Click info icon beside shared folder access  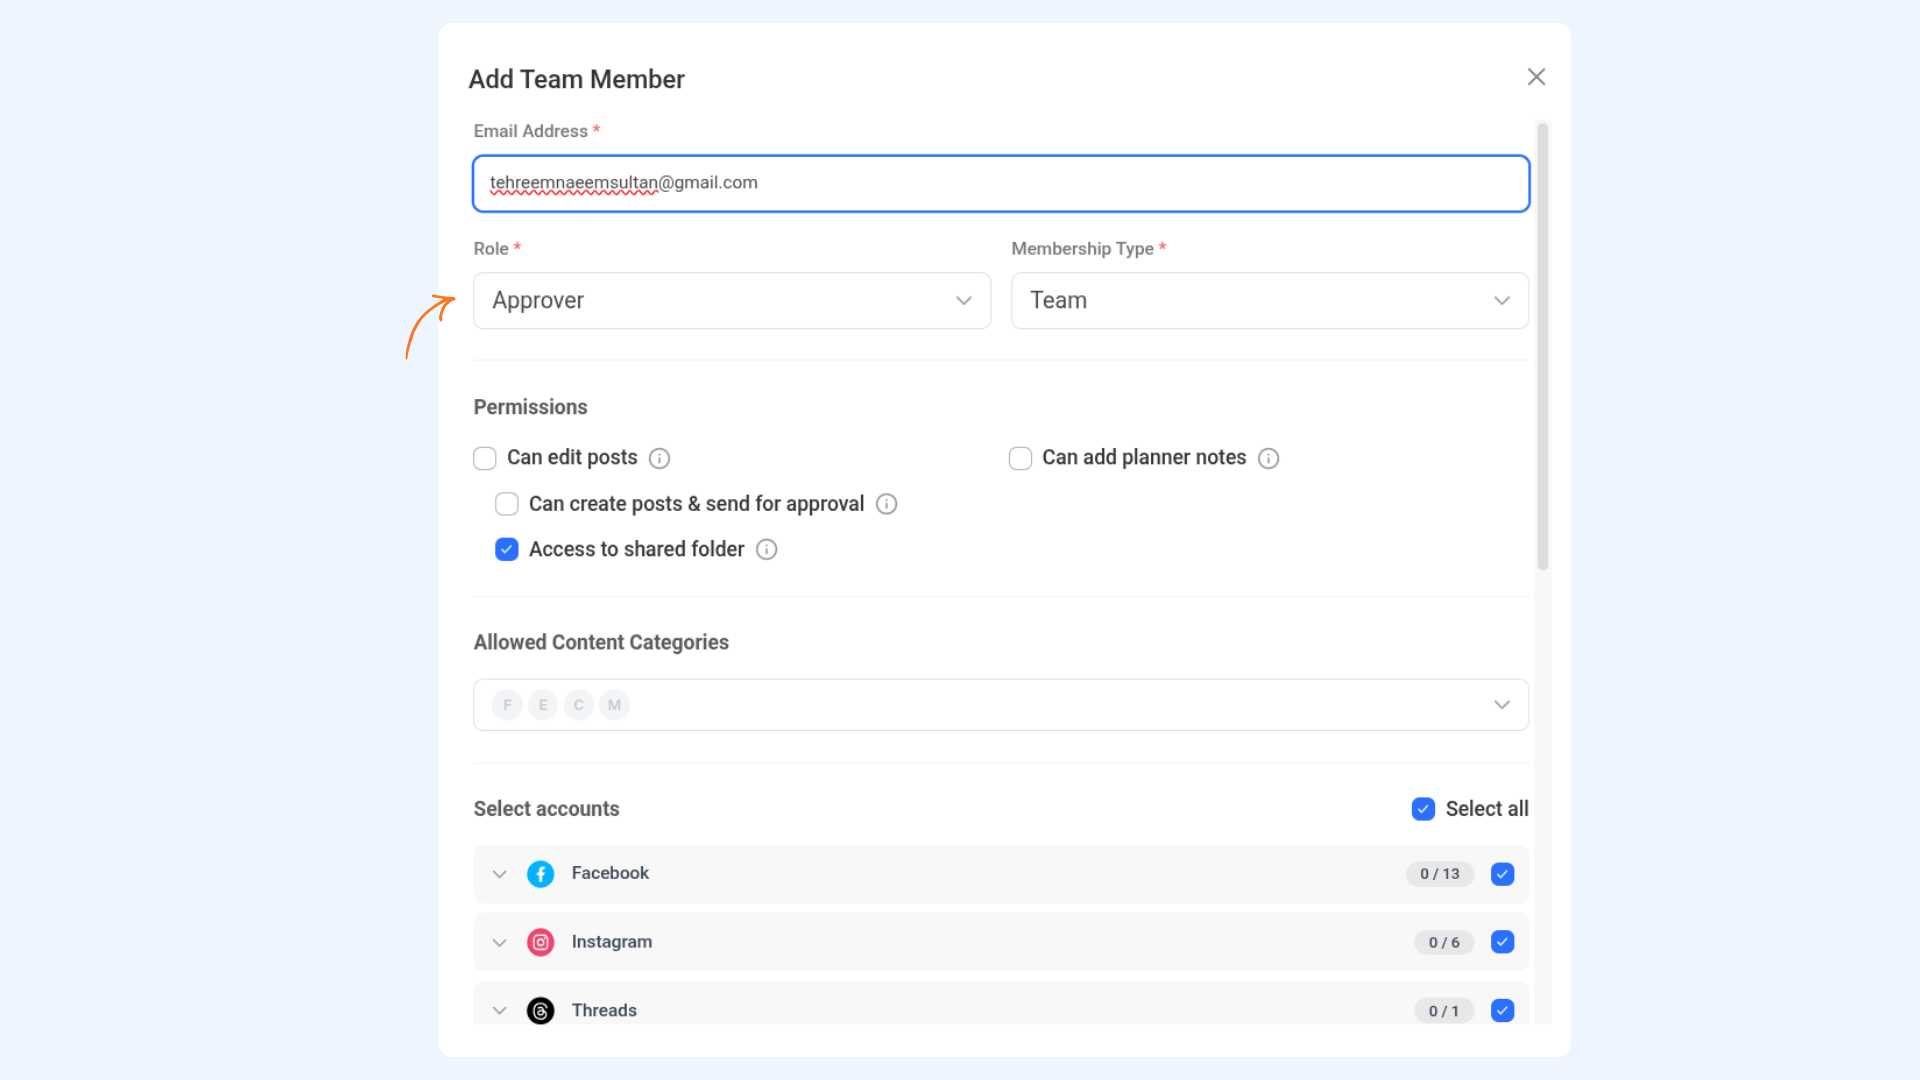(766, 549)
